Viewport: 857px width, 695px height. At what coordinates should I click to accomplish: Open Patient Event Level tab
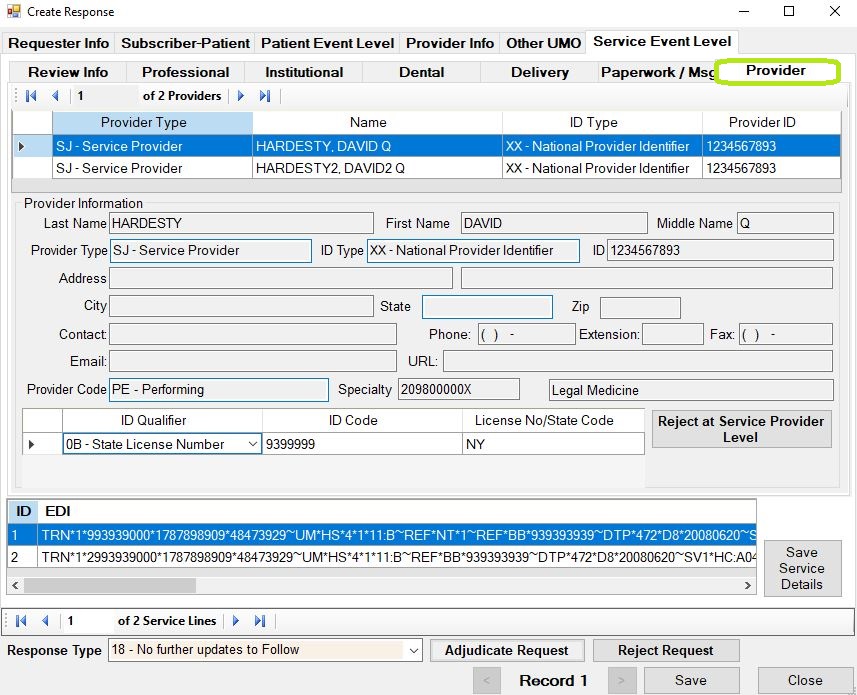tap(327, 43)
